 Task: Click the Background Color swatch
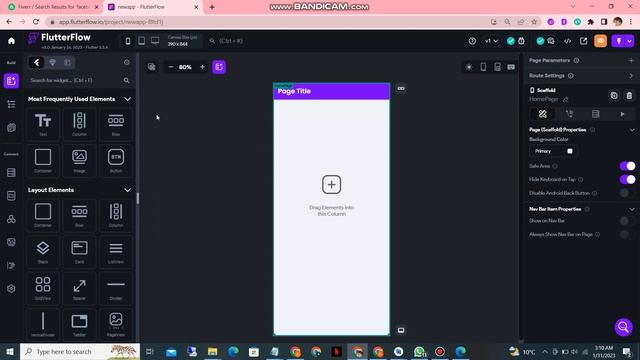click(x=570, y=151)
